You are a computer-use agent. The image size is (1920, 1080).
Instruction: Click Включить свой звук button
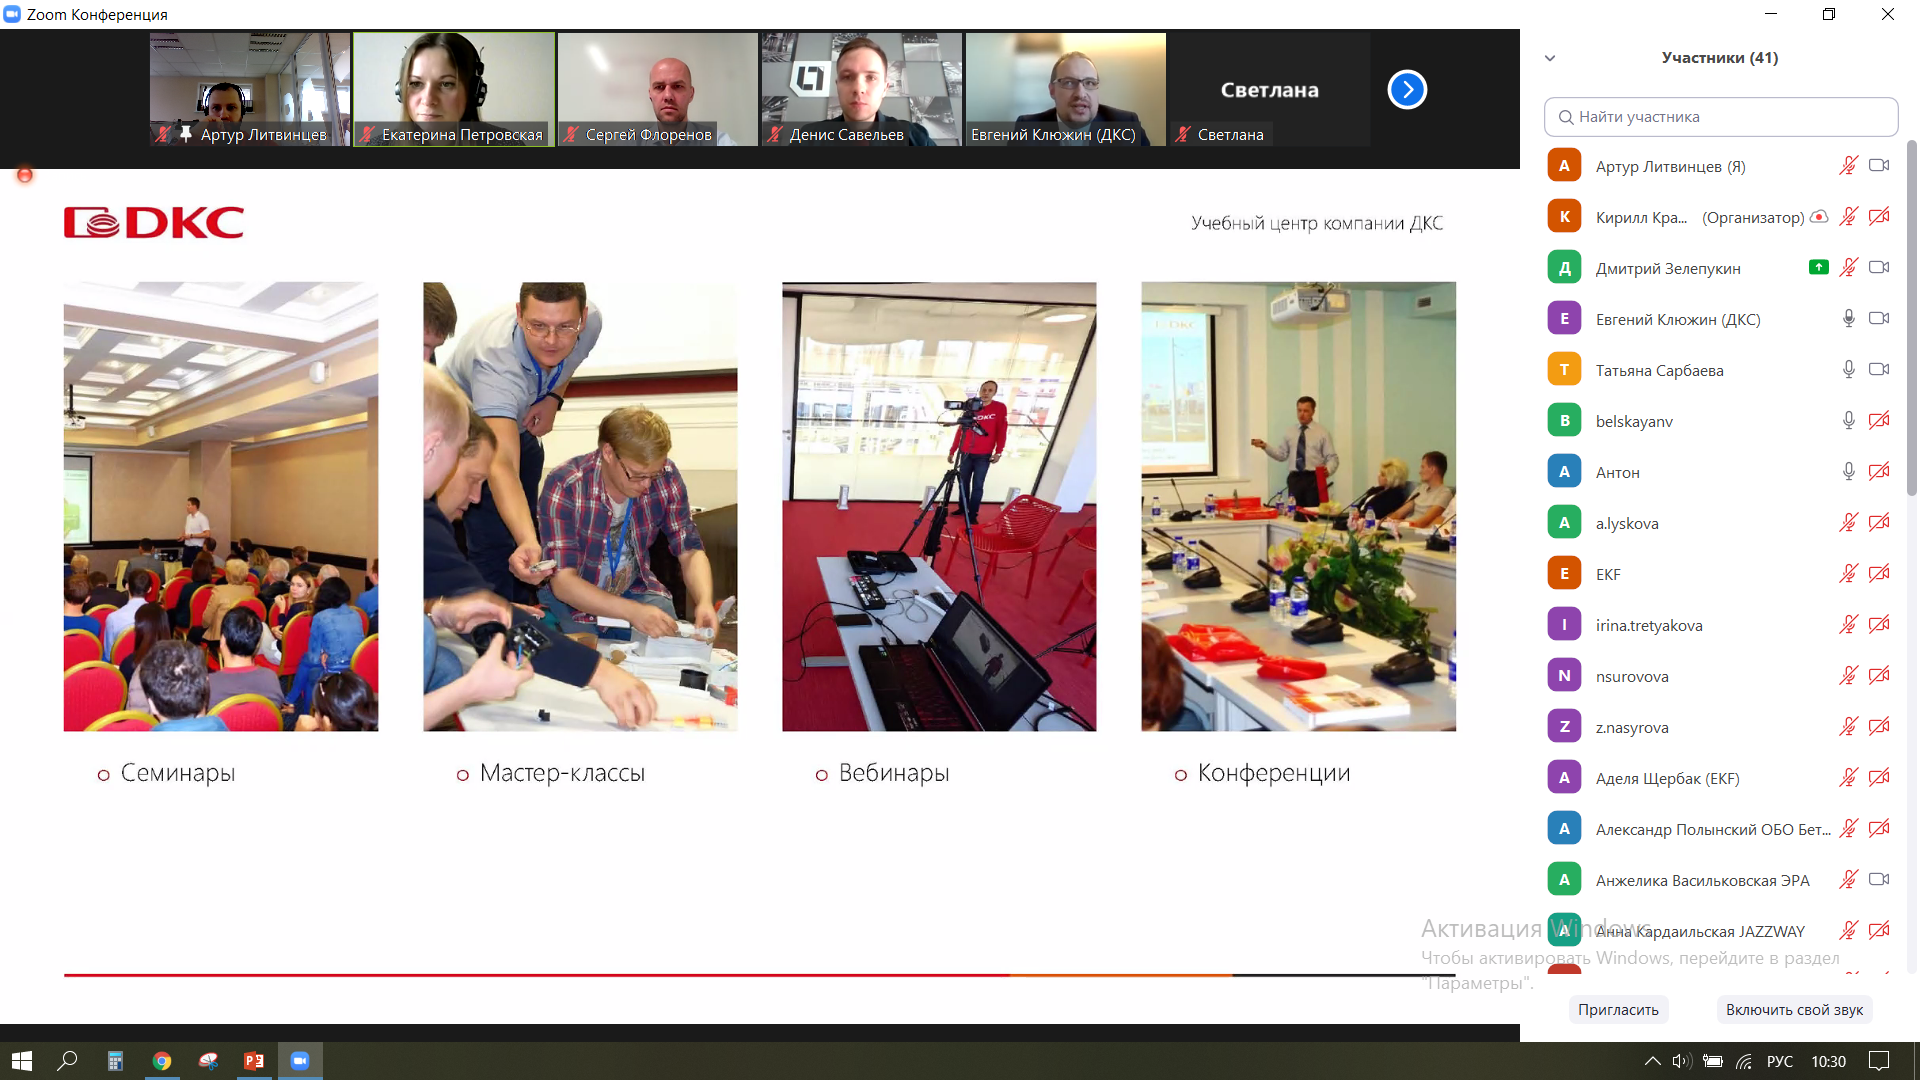pos(1793,1009)
